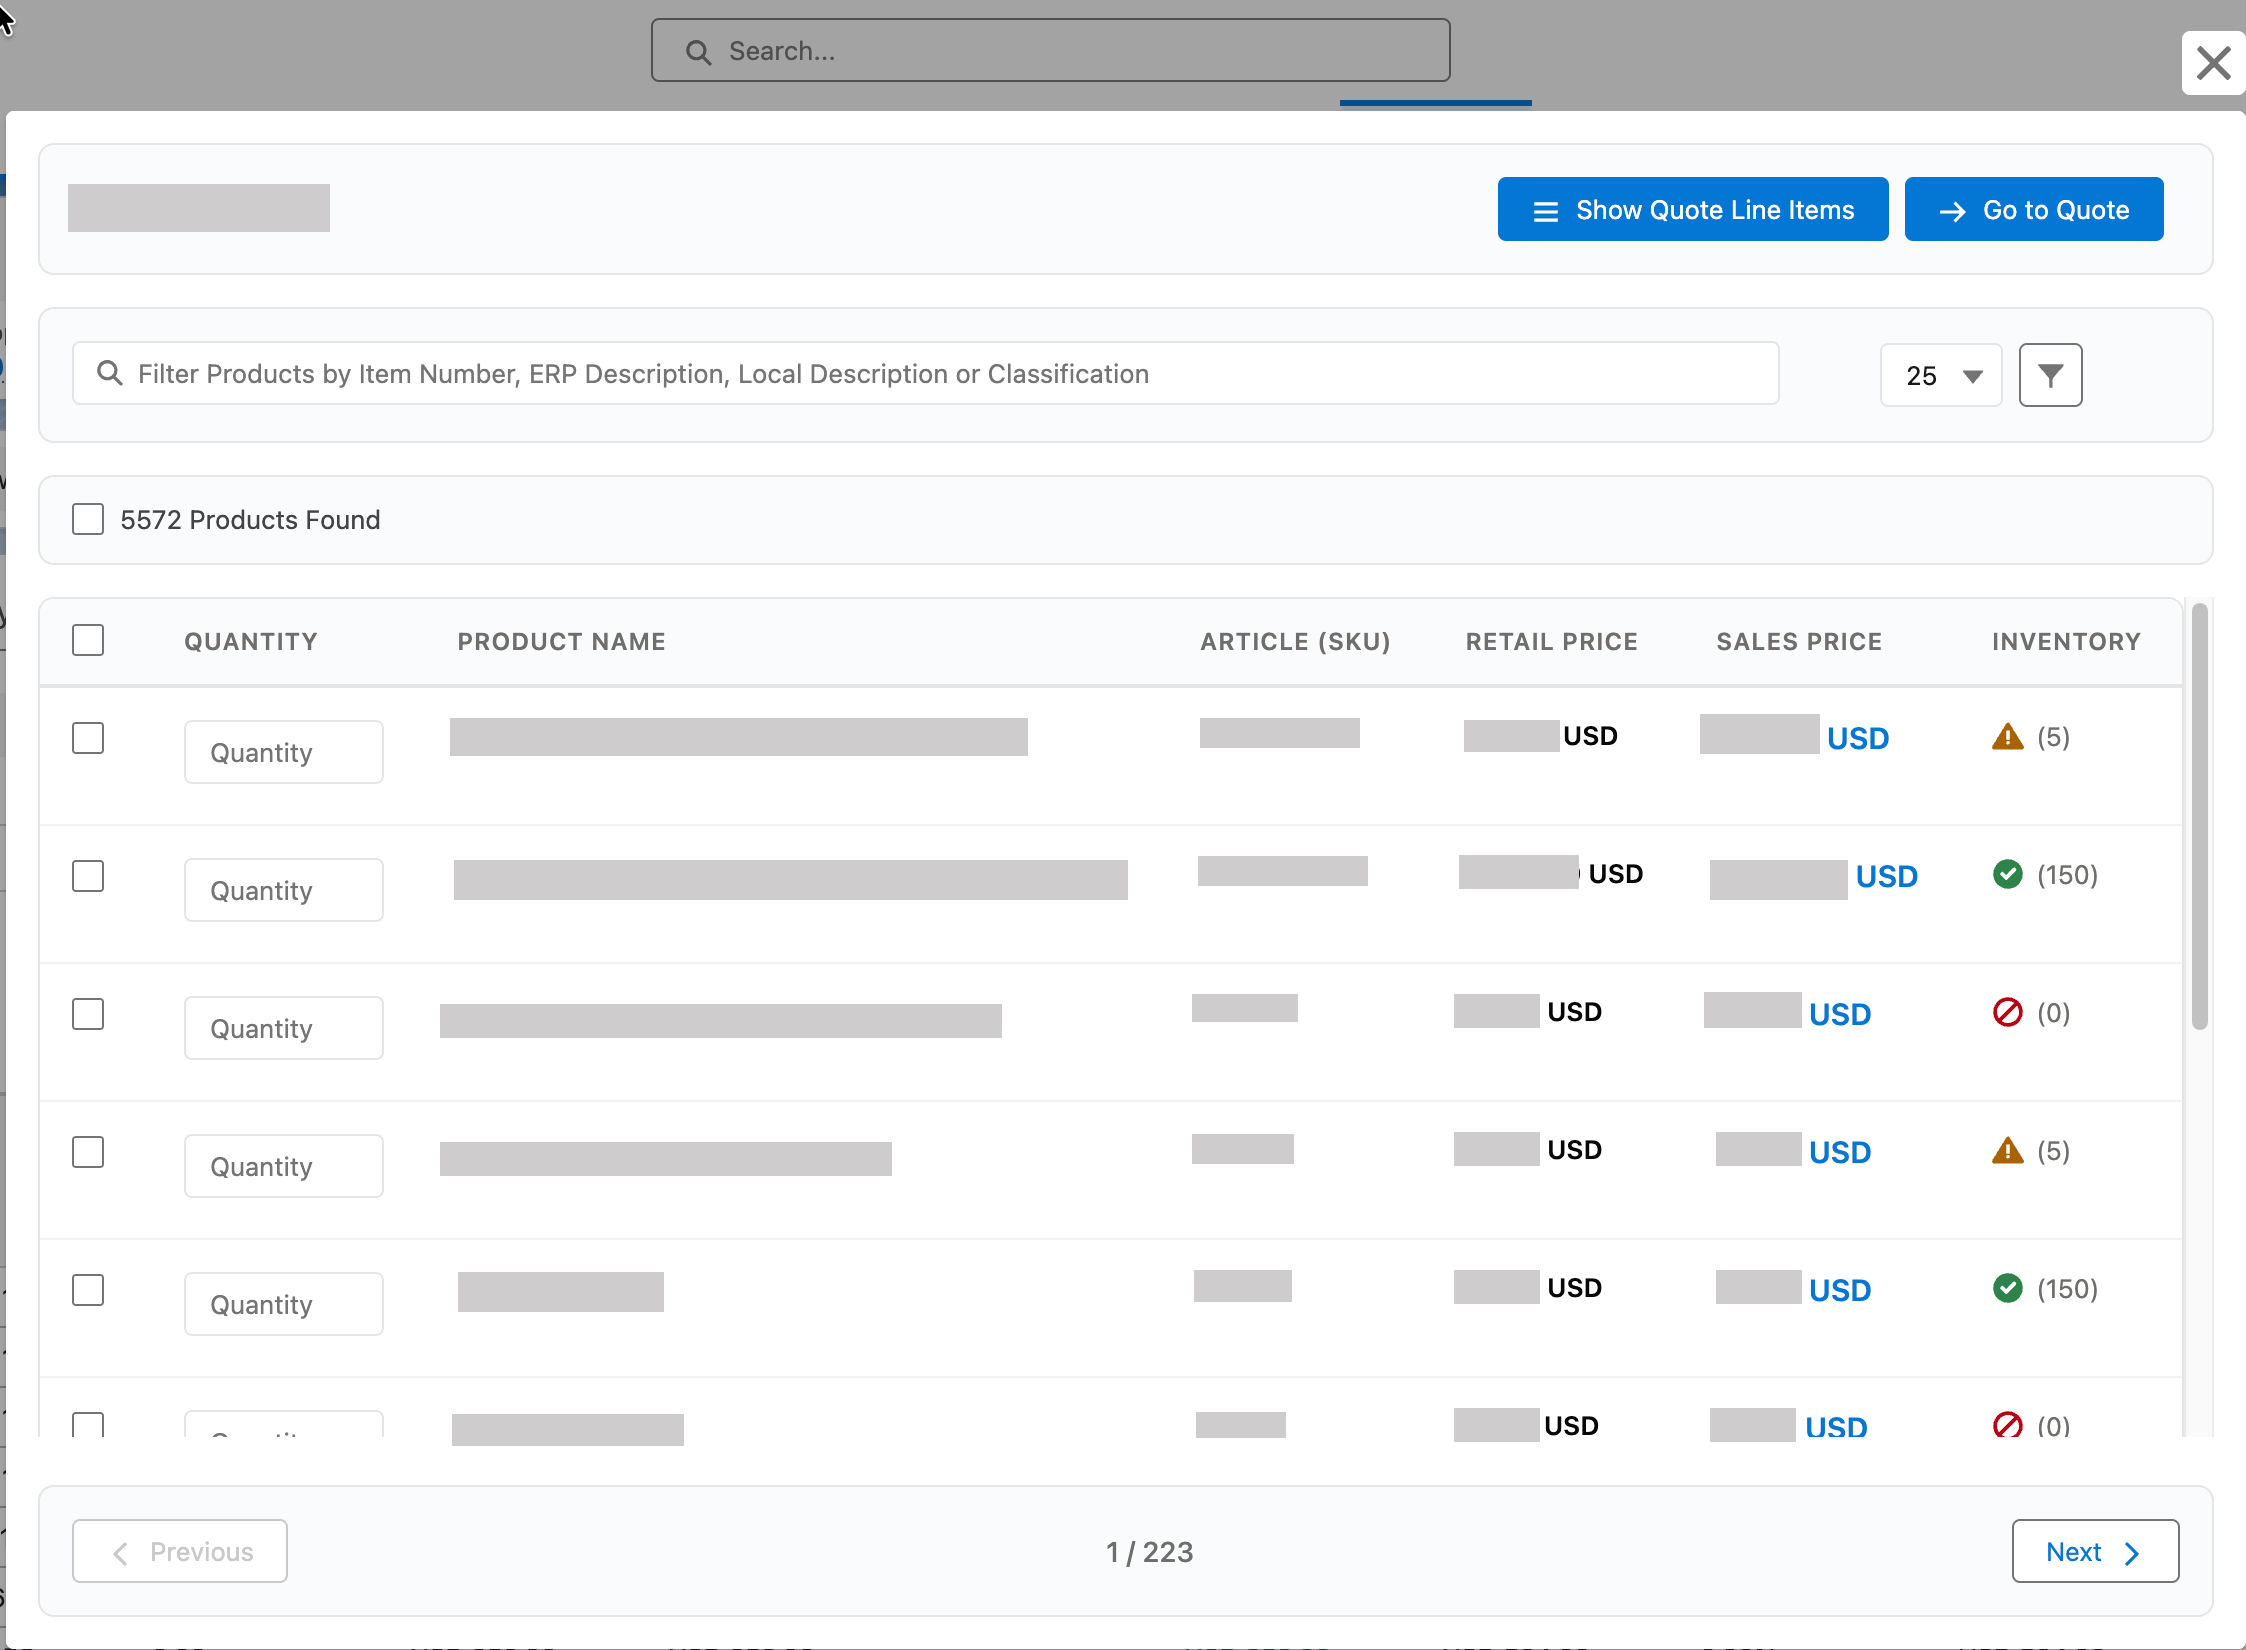
Task: Click the list icon inside Show Quote Line Items
Action: tap(1544, 210)
